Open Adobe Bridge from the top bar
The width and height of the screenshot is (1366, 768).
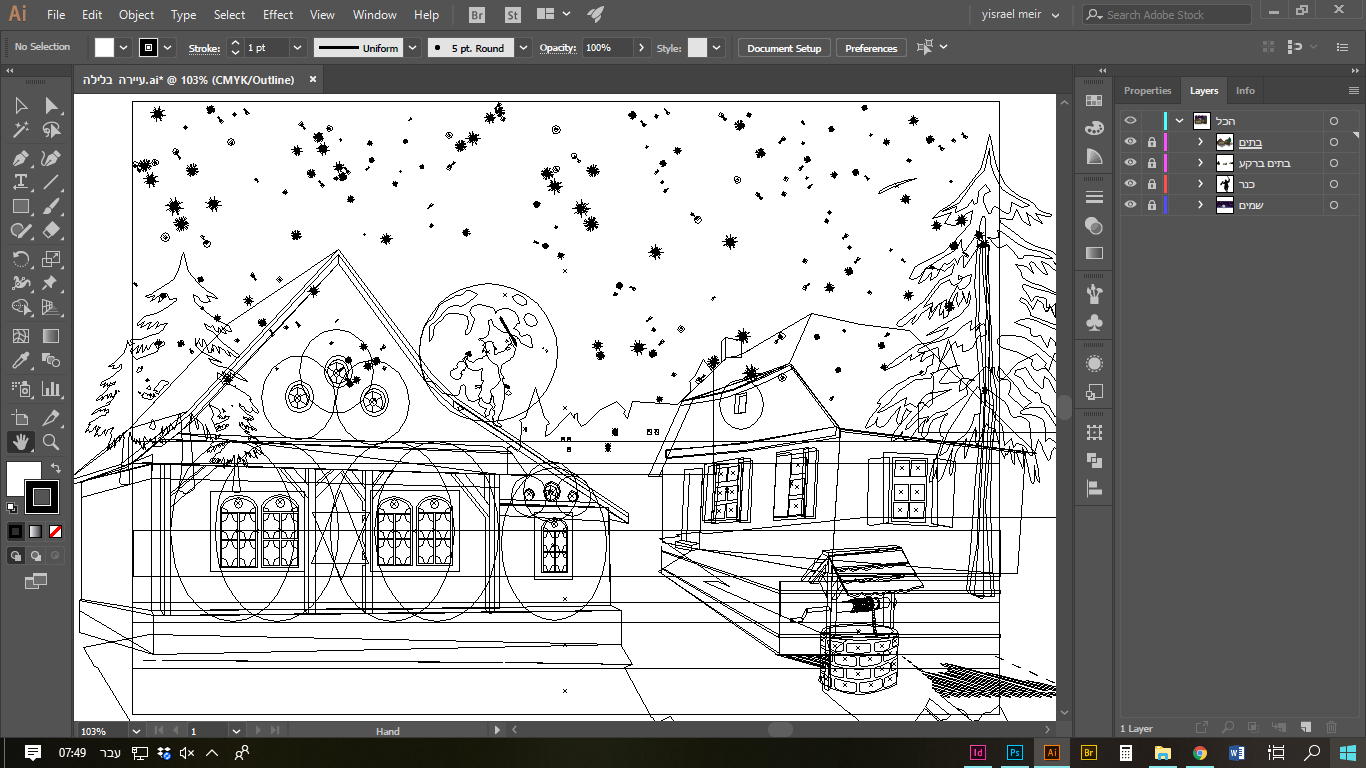(x=478, y=15)
